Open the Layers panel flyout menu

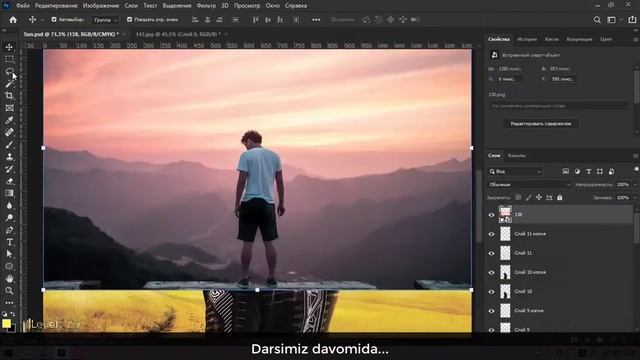636,156
